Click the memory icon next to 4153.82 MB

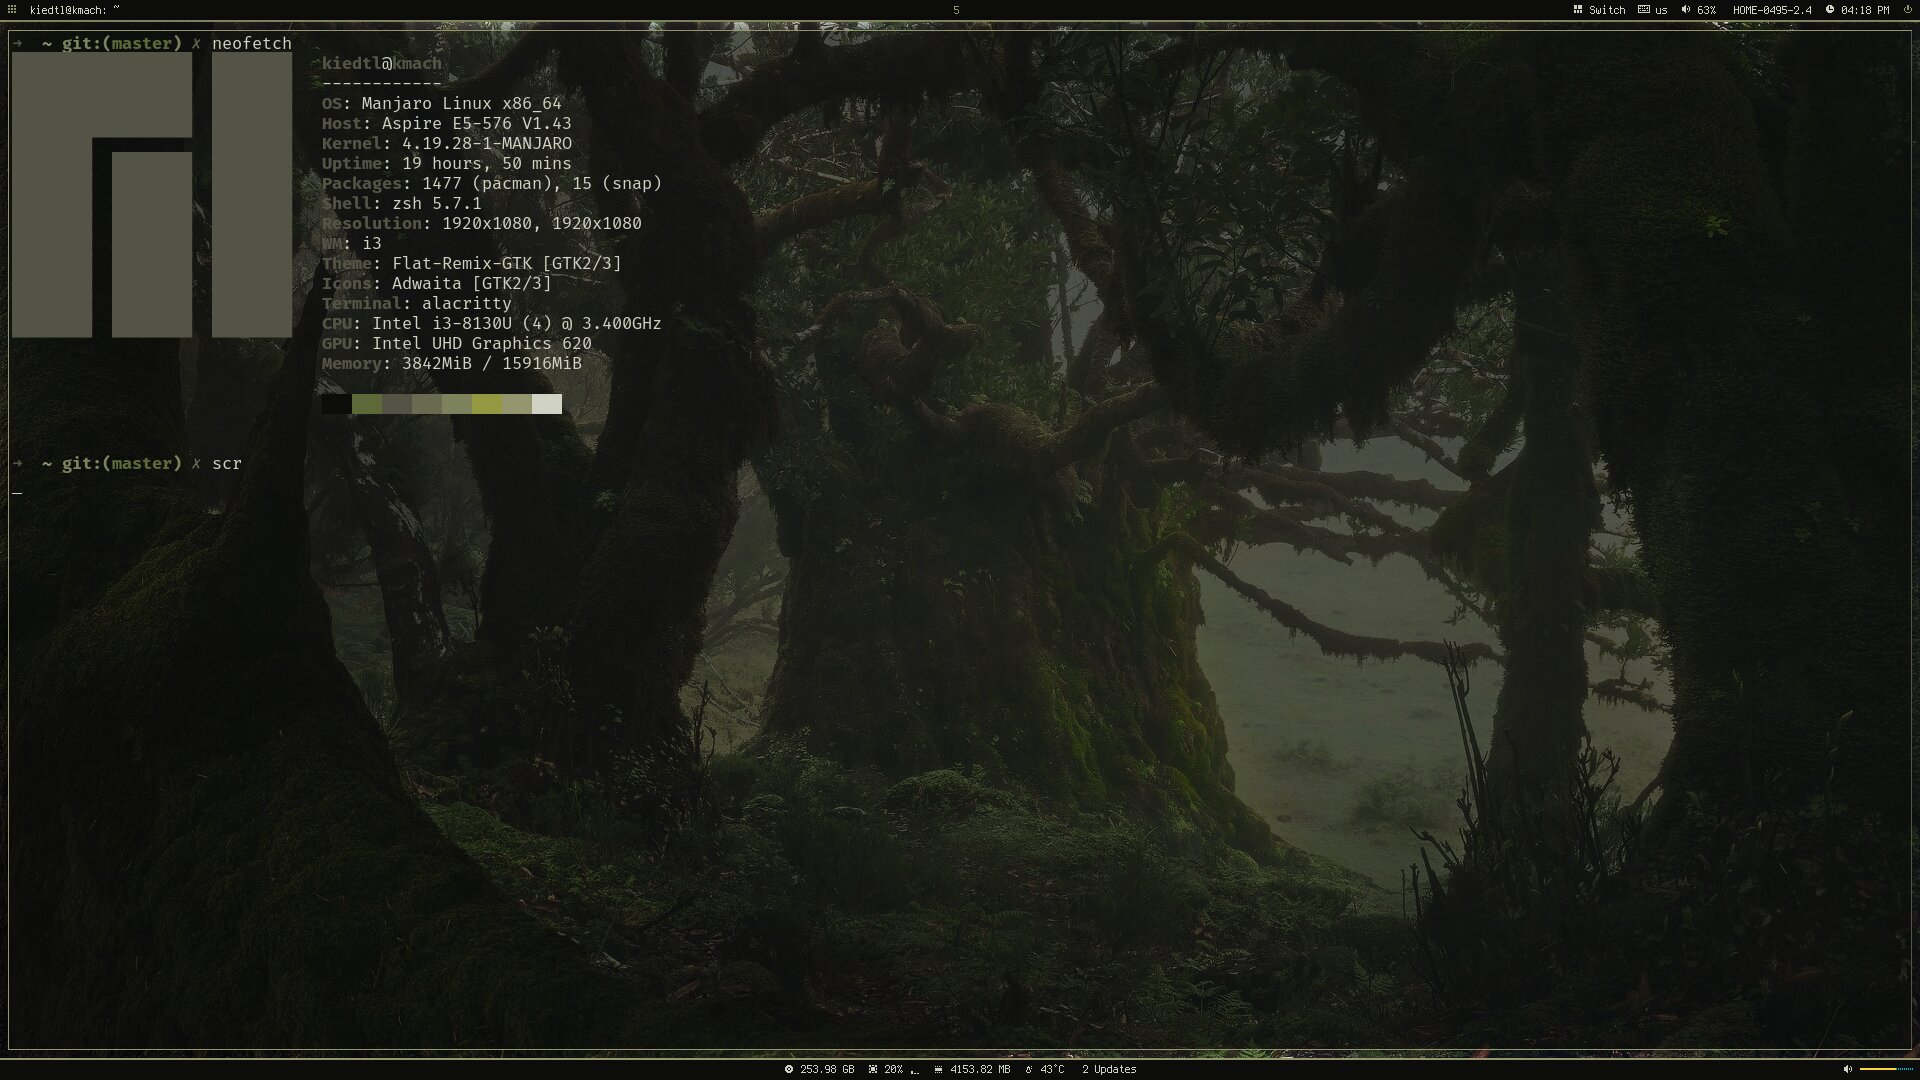click(x=938, y=1069)
